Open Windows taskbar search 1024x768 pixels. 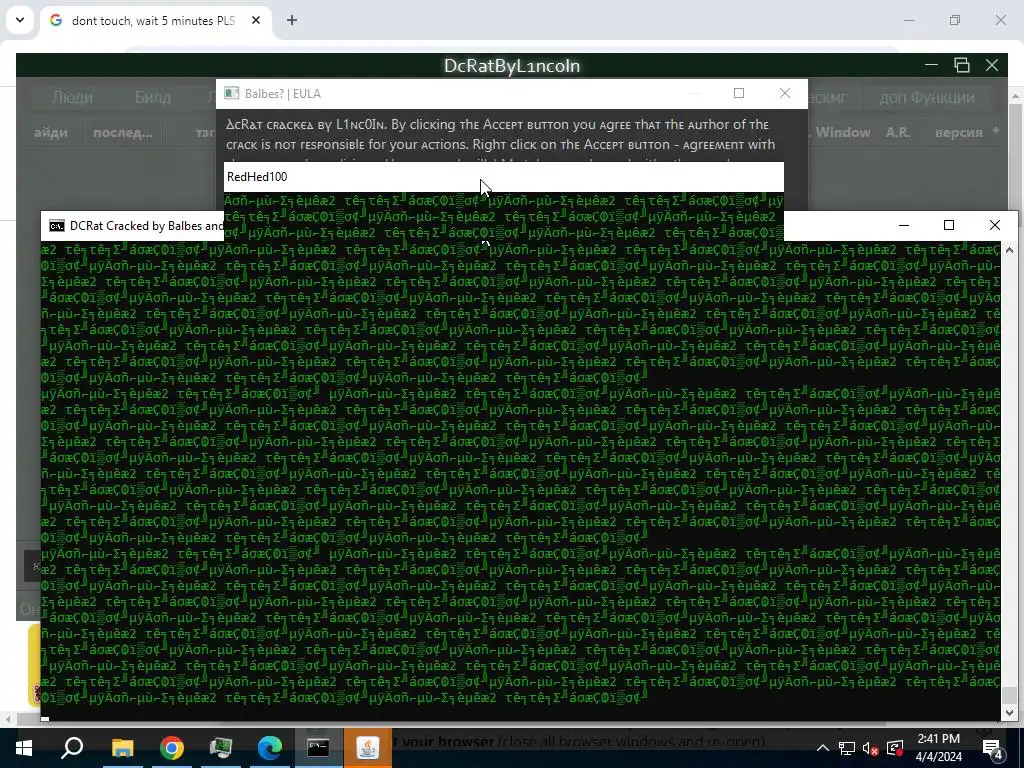(72, 748)
